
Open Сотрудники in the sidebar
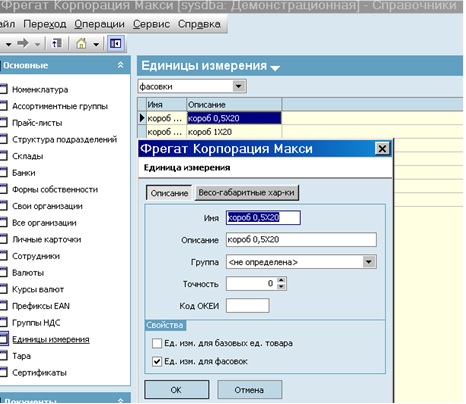pyautogui.click(x=36, y=256)
